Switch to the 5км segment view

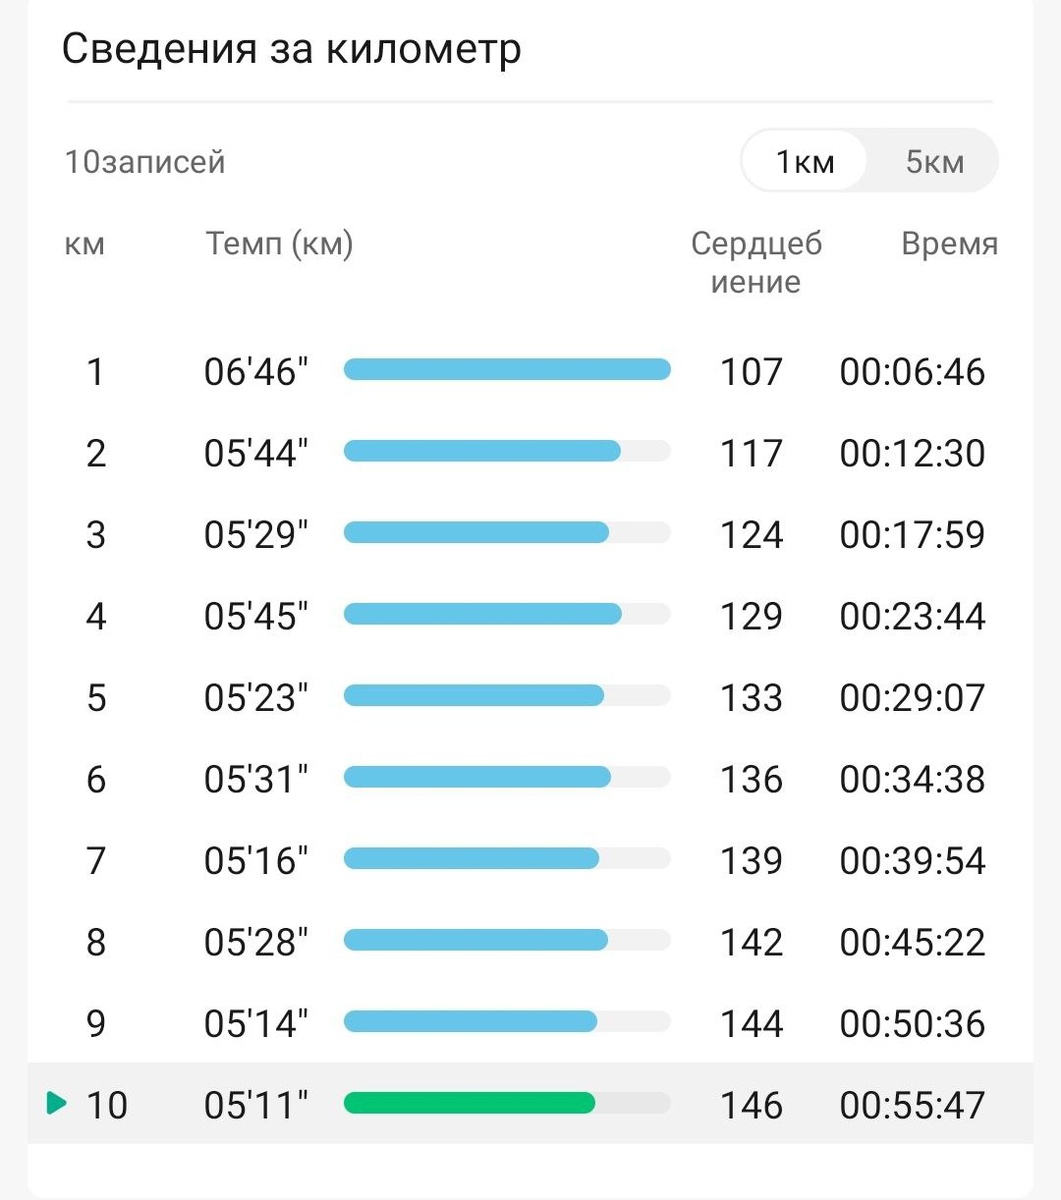pyautogui.click(x=934, y=161)
